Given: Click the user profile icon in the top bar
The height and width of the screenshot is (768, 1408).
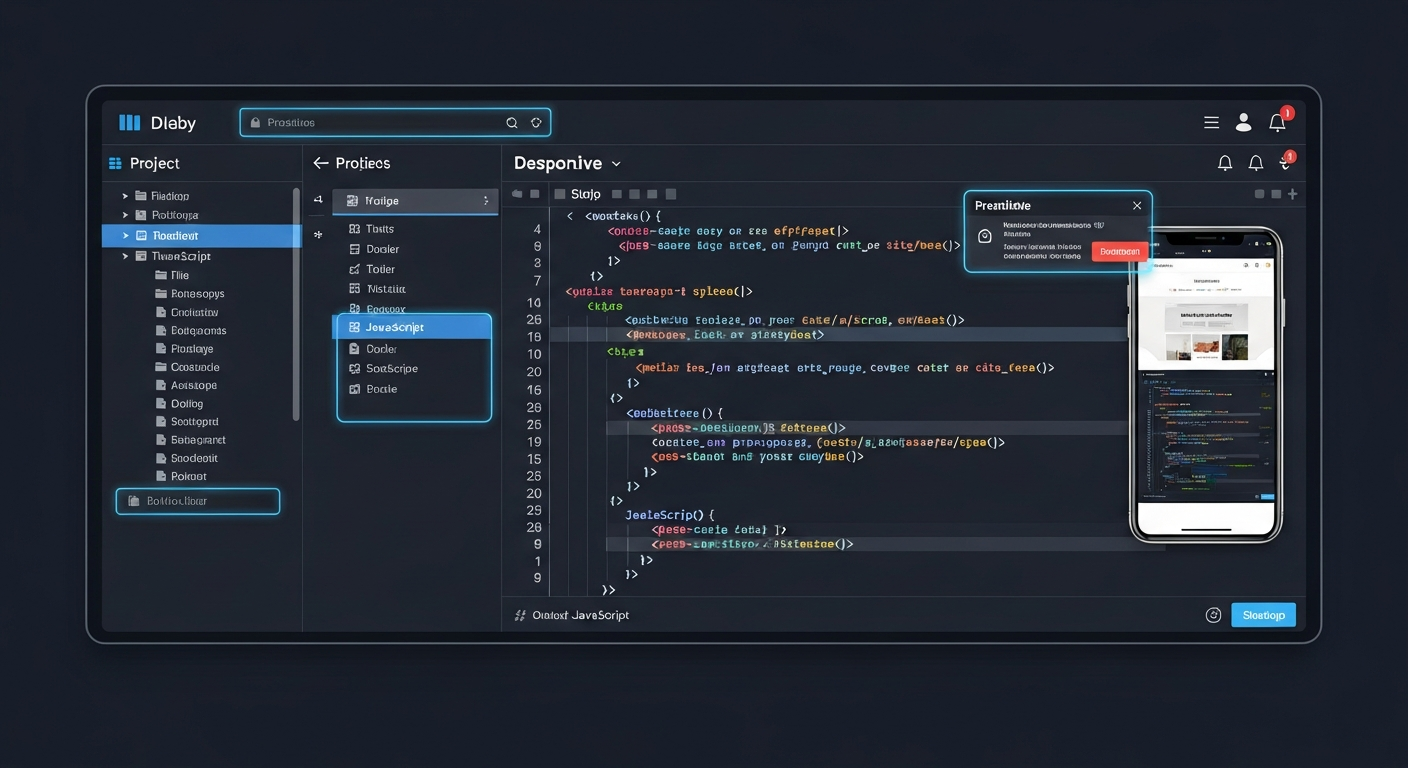Looking at the screenshot, I should tap(1243, 121).
